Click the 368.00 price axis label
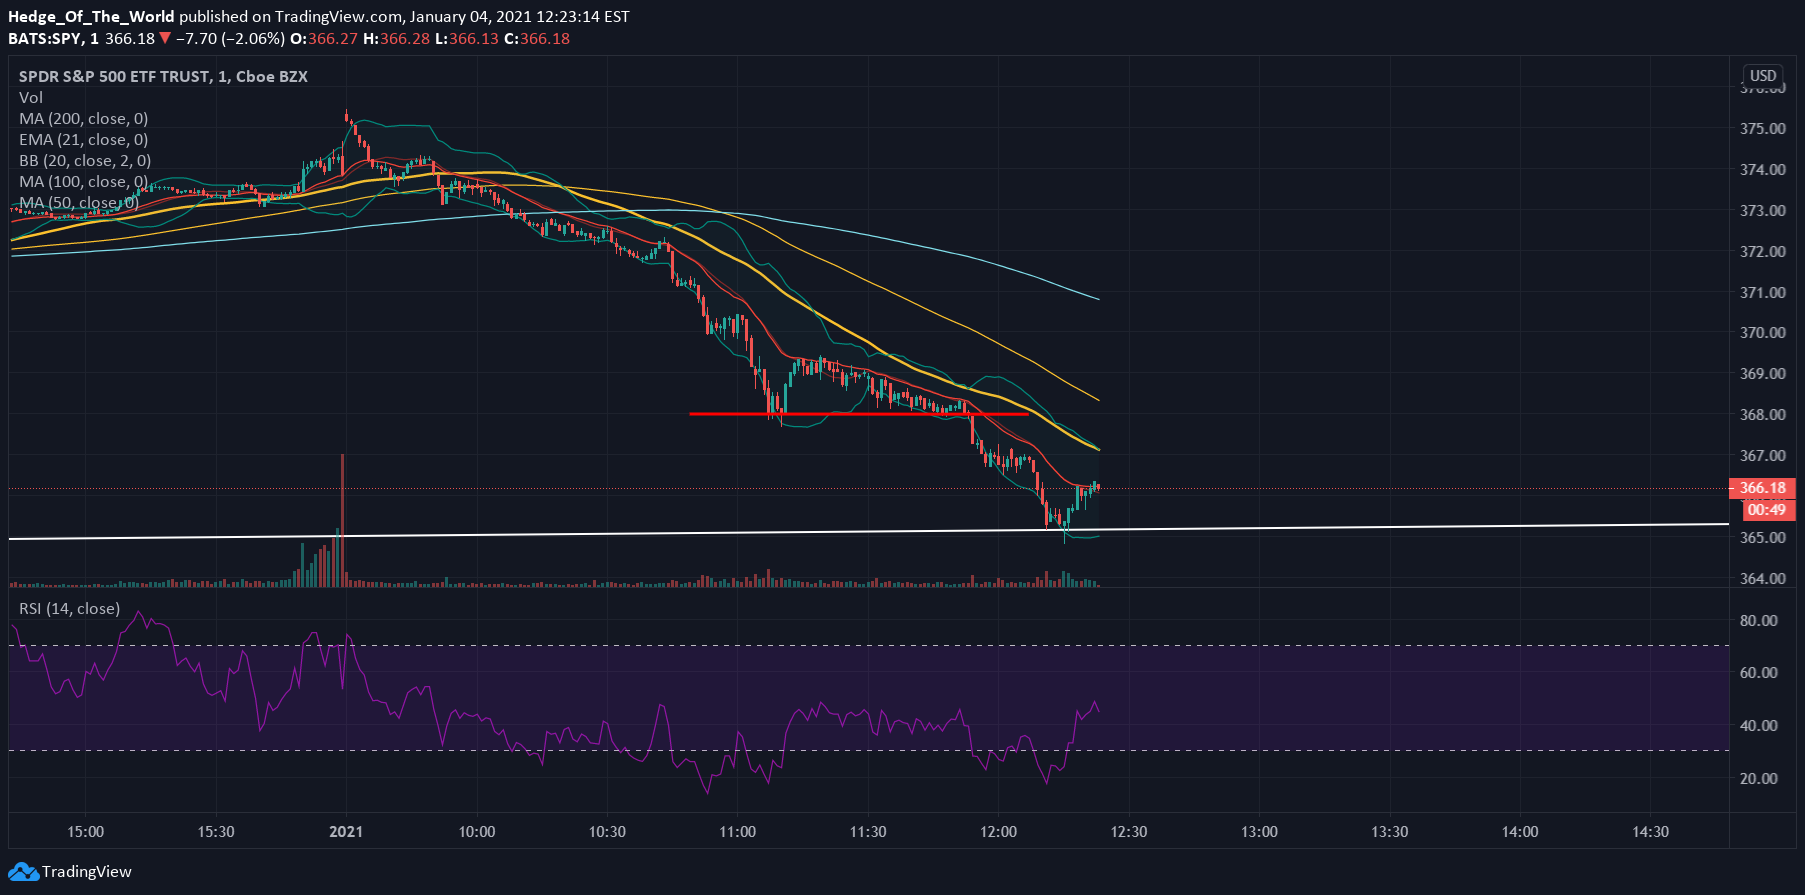 1763,414
